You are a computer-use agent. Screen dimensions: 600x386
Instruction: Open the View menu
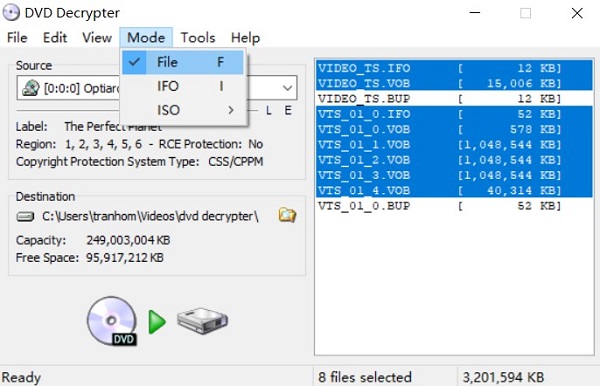(97, 37)
